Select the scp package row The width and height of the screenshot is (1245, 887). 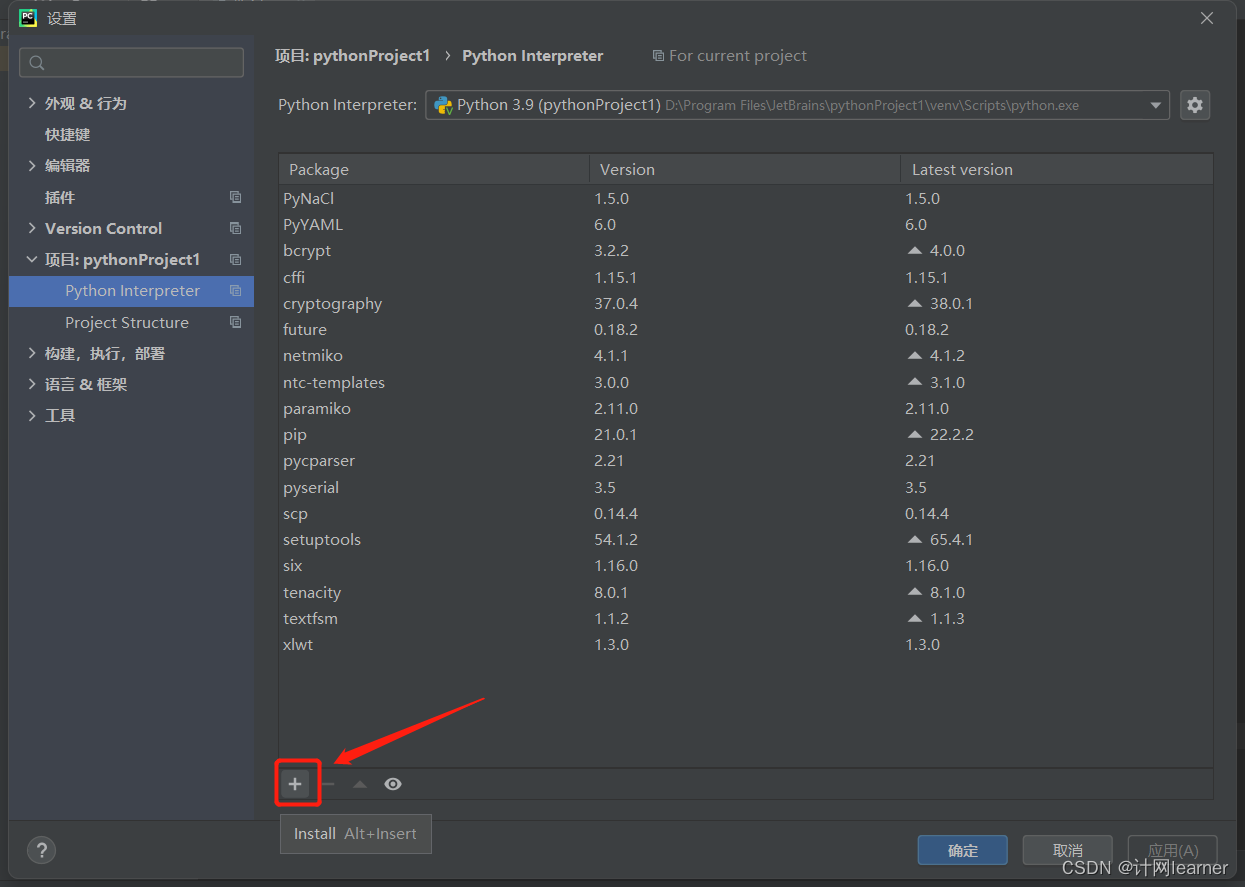[746, 513]
